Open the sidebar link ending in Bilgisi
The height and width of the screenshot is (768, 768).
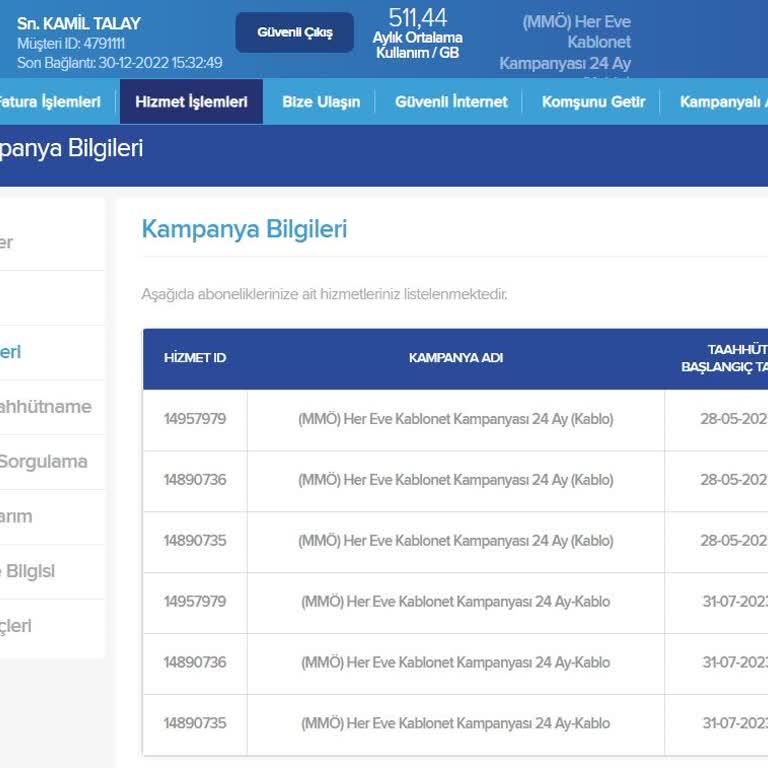[x=27, y=571]
